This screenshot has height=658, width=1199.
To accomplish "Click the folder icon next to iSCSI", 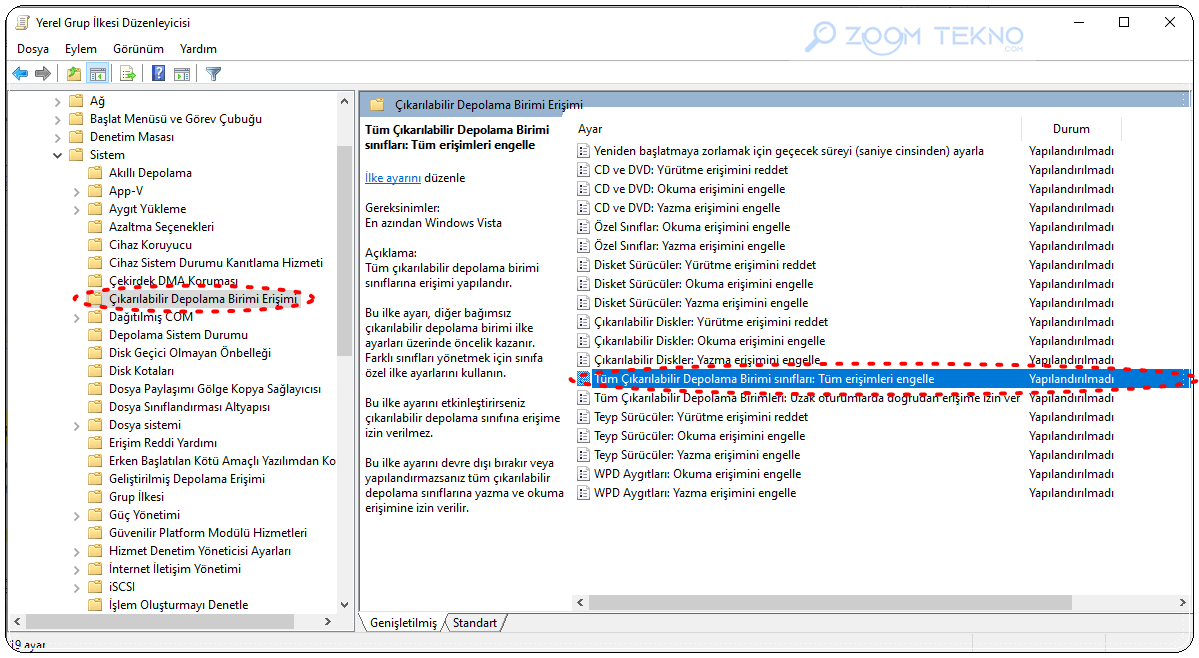I will [95, 587].
